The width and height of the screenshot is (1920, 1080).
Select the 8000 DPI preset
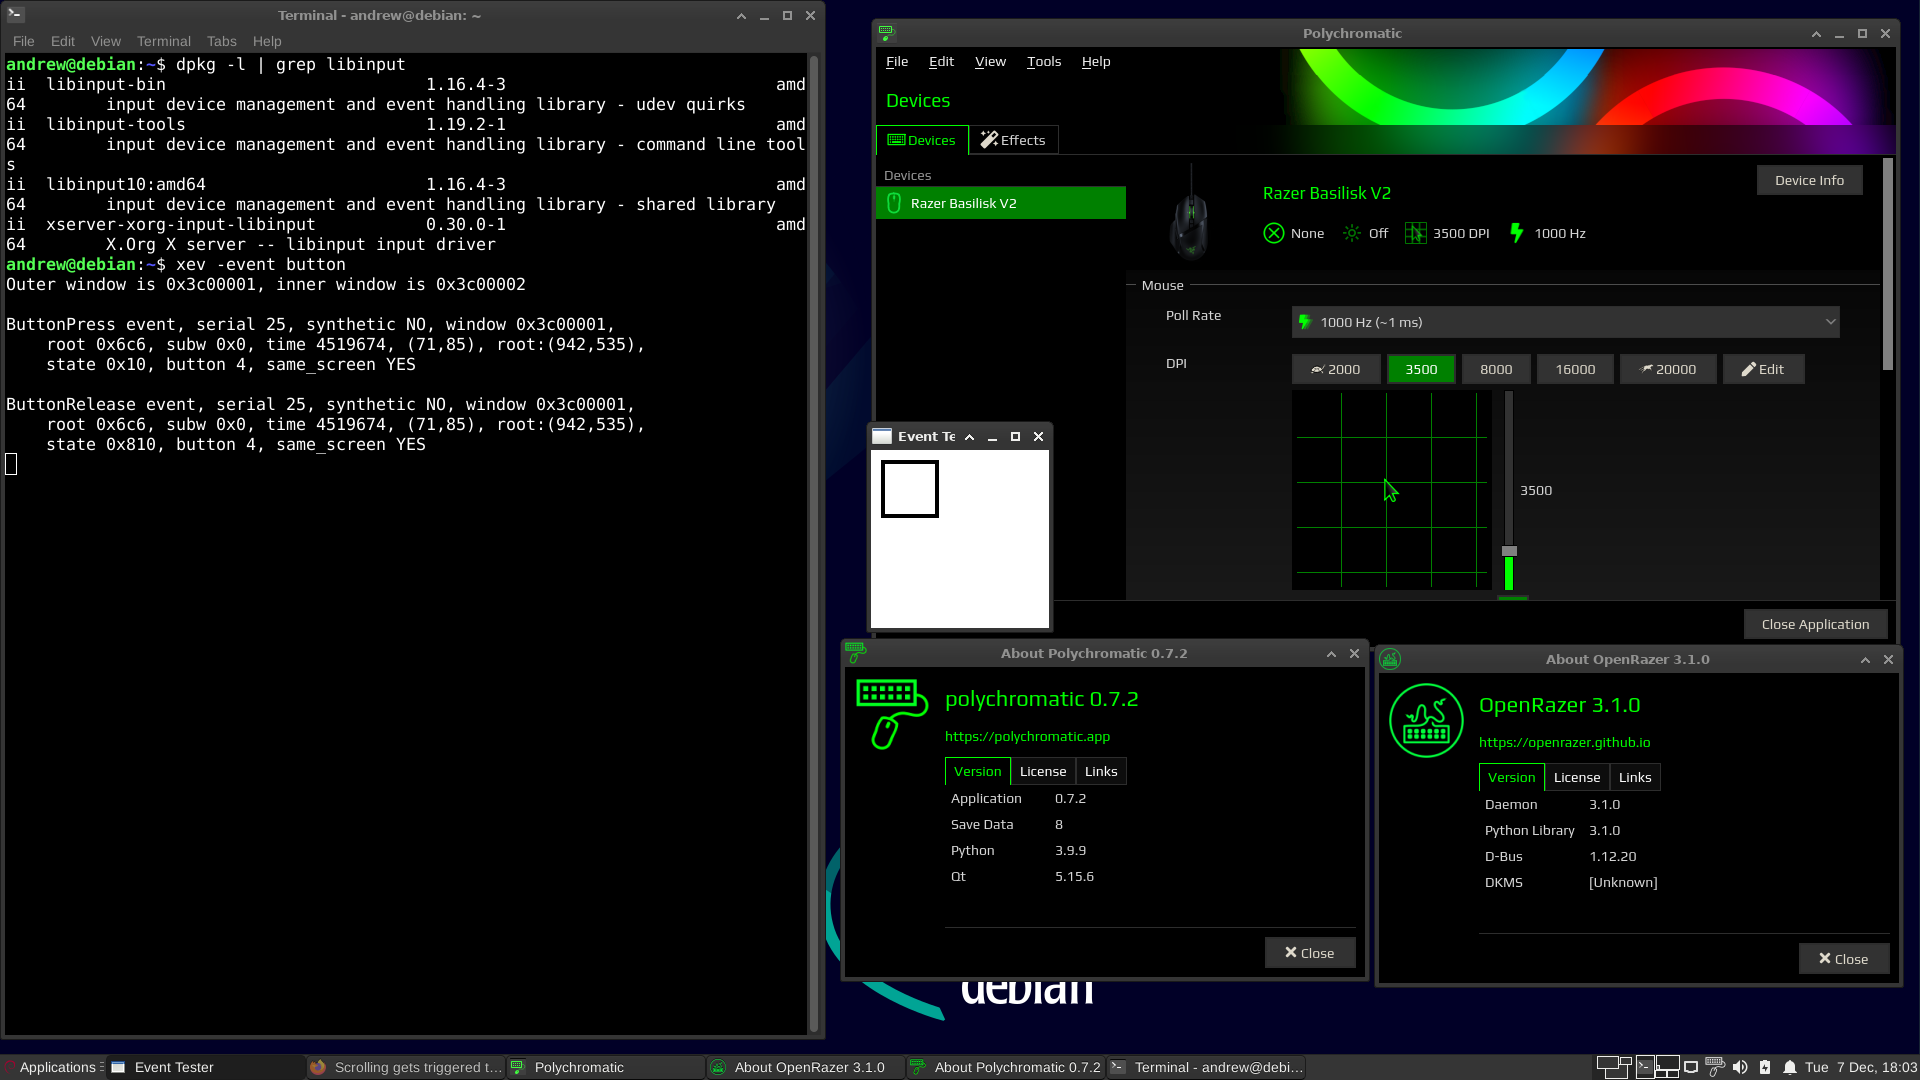click(x=1495, y=368)
